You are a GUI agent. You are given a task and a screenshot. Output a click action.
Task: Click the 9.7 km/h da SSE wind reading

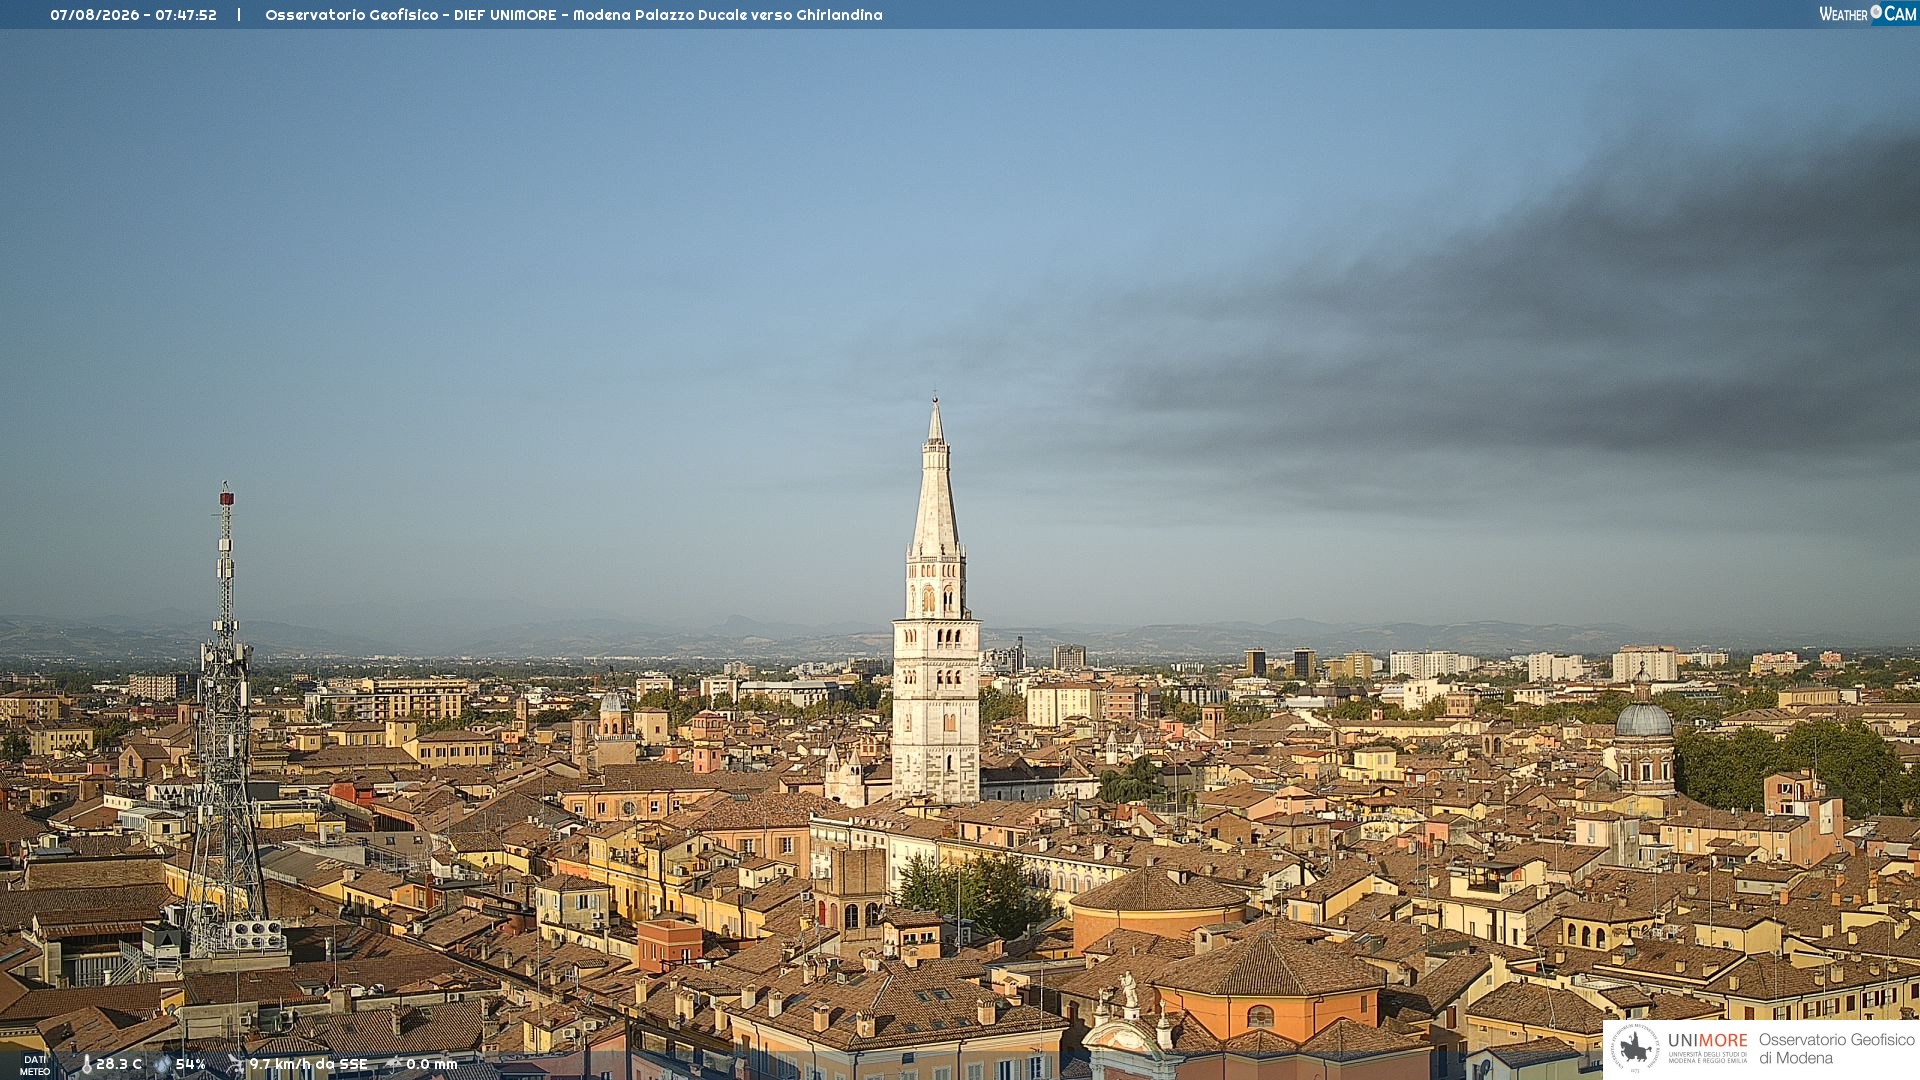click(x=308, y=1065)
